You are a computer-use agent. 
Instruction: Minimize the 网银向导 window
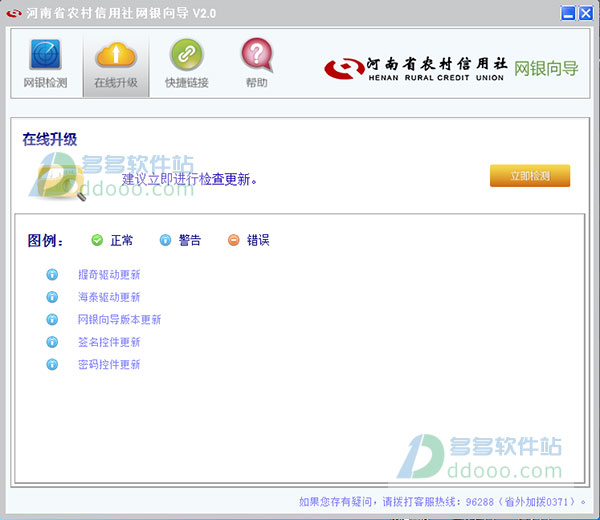pos(568,13)
